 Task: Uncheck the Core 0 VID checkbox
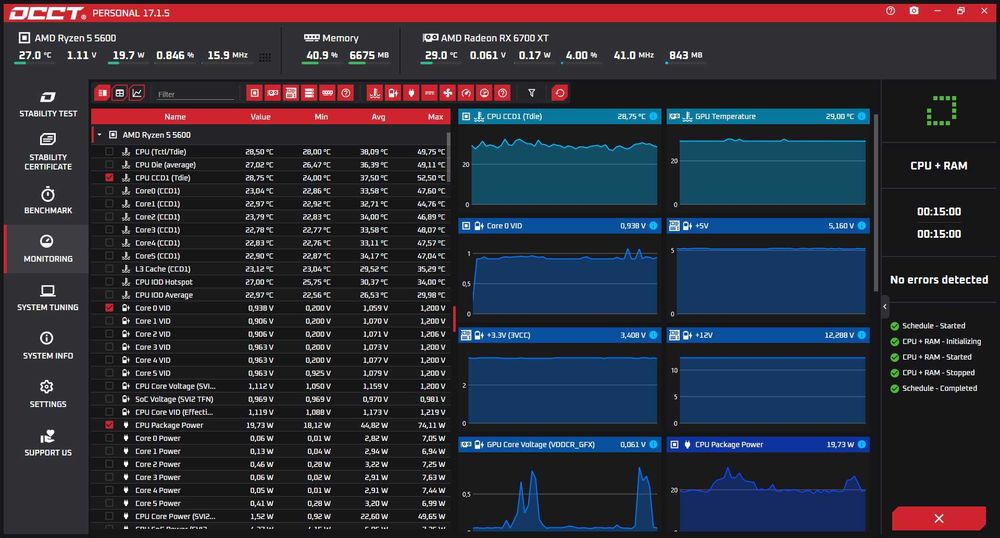click(x=109, y=307)
